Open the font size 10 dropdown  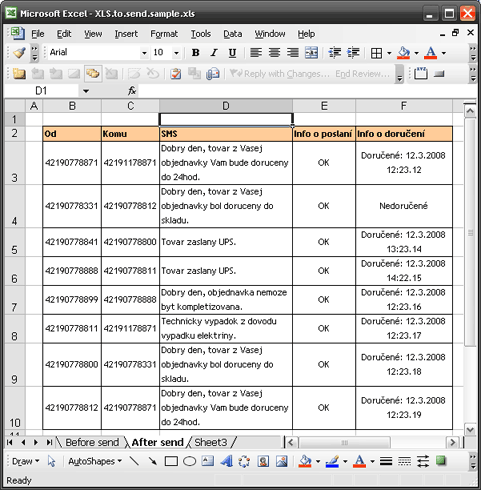[176, 53]
